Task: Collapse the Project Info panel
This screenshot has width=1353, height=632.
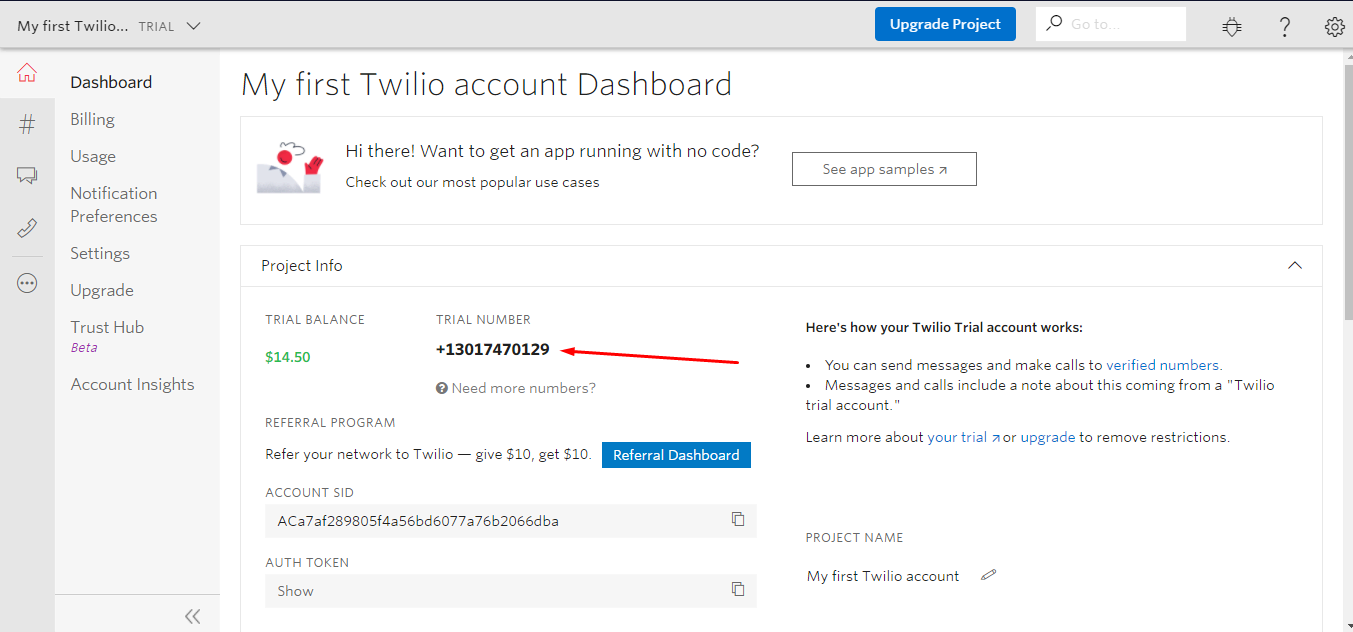Action: click(x=1295, y=265)
